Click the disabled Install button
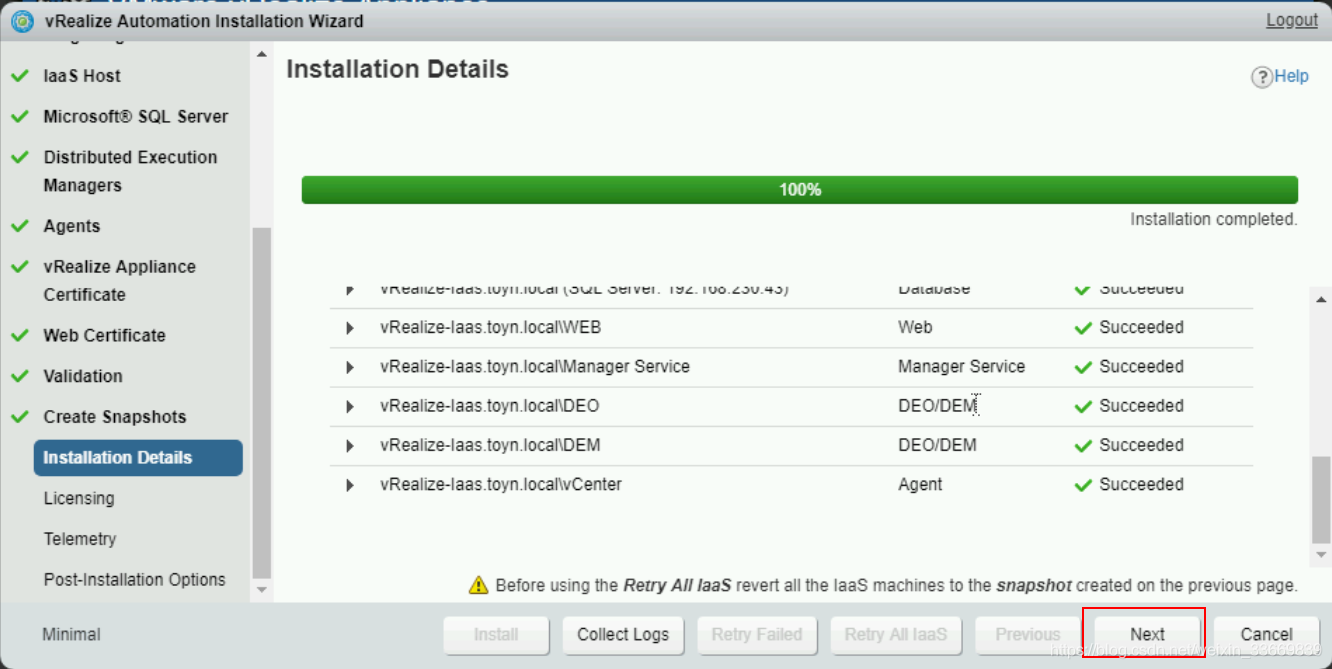The height and width of the screenshot is (669, 1332). (496, 635)
